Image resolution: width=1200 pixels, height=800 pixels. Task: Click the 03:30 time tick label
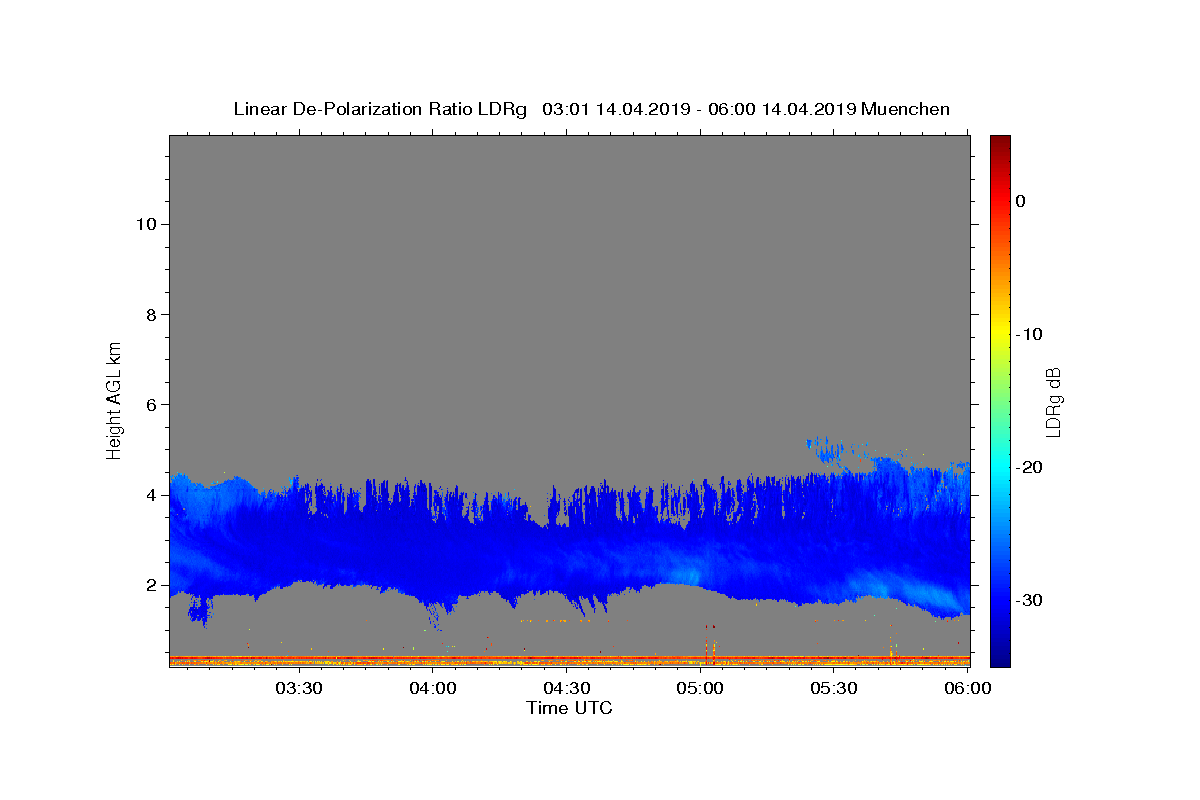click(299, 688)
